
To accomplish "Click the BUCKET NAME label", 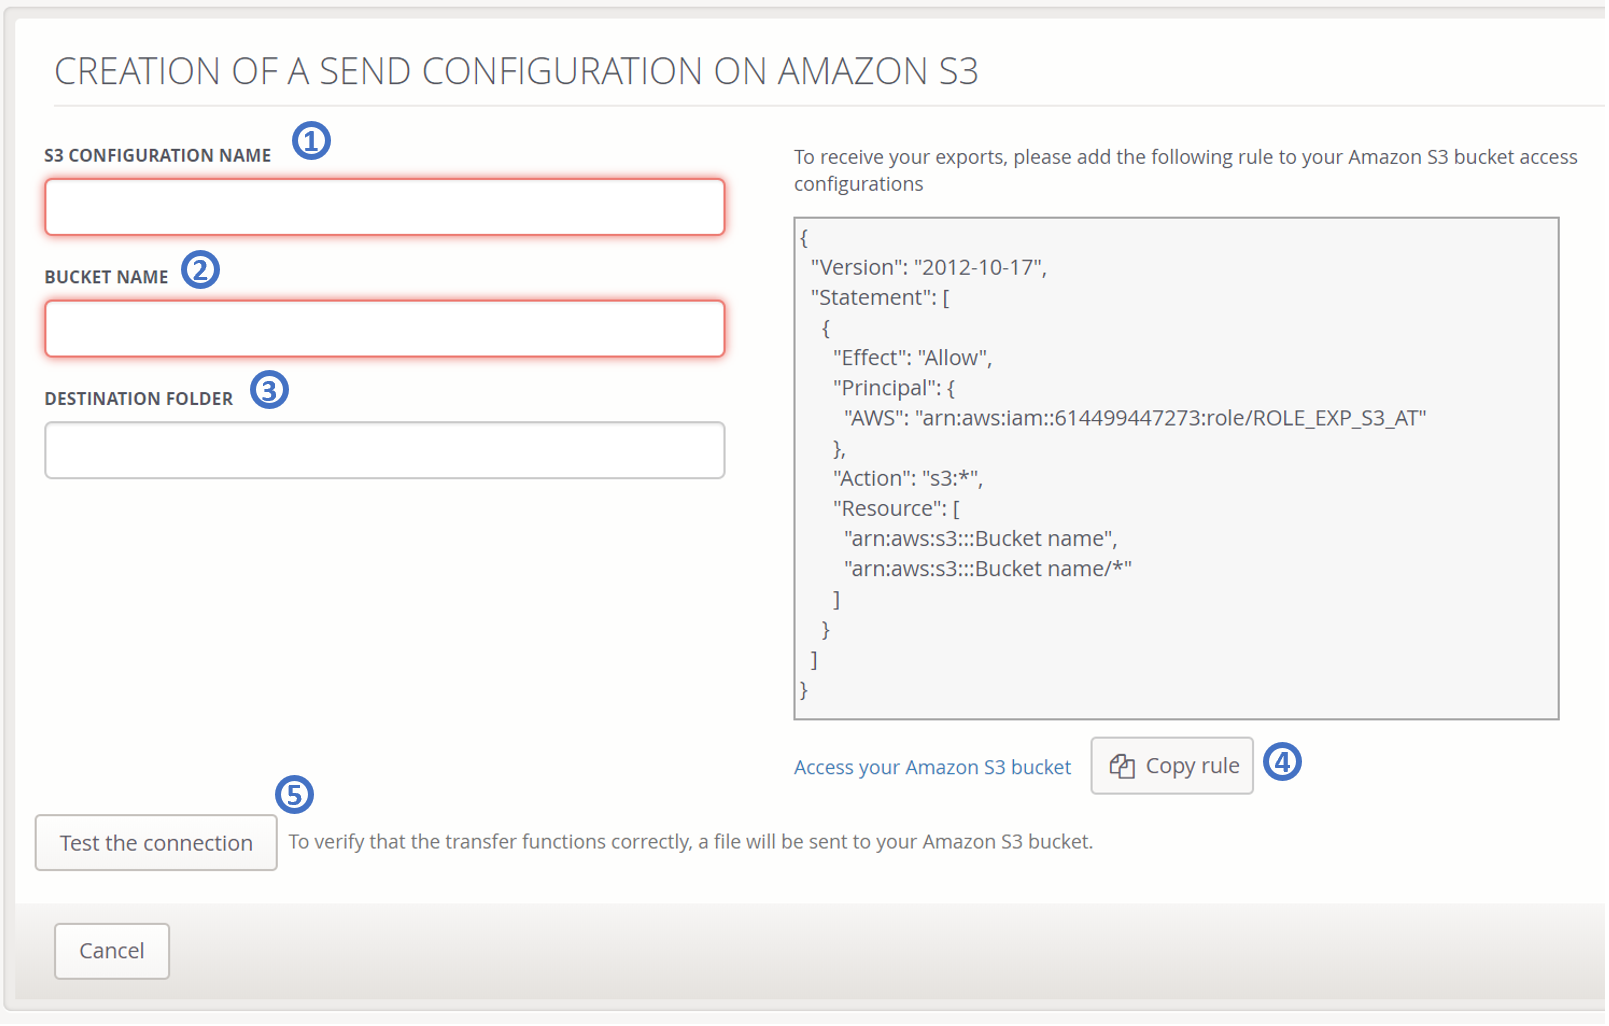I will (107, 278).
